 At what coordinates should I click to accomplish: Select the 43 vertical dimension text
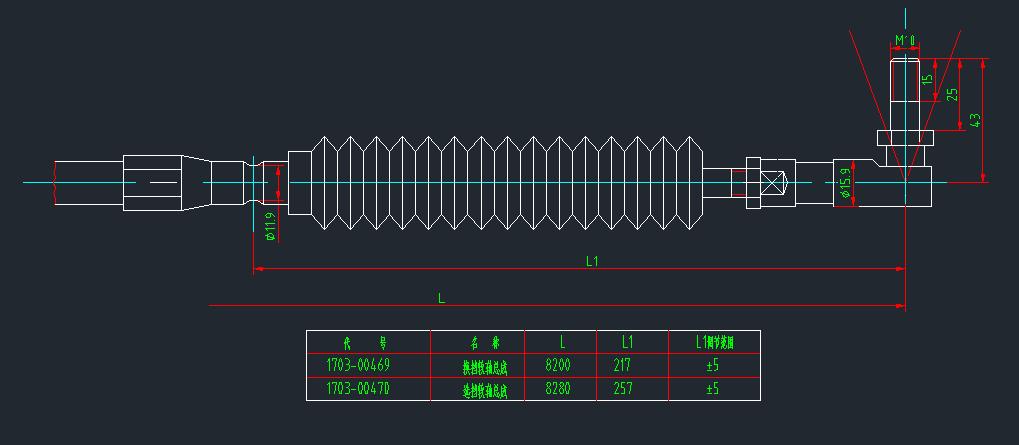click(x=975, y=119)
